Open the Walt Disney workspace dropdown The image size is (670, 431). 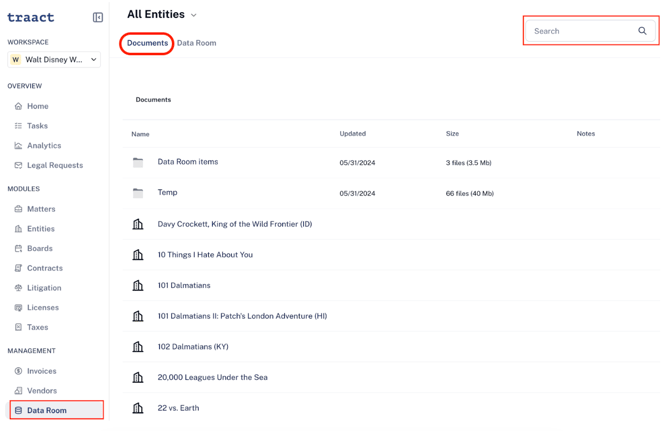(54, 59)
